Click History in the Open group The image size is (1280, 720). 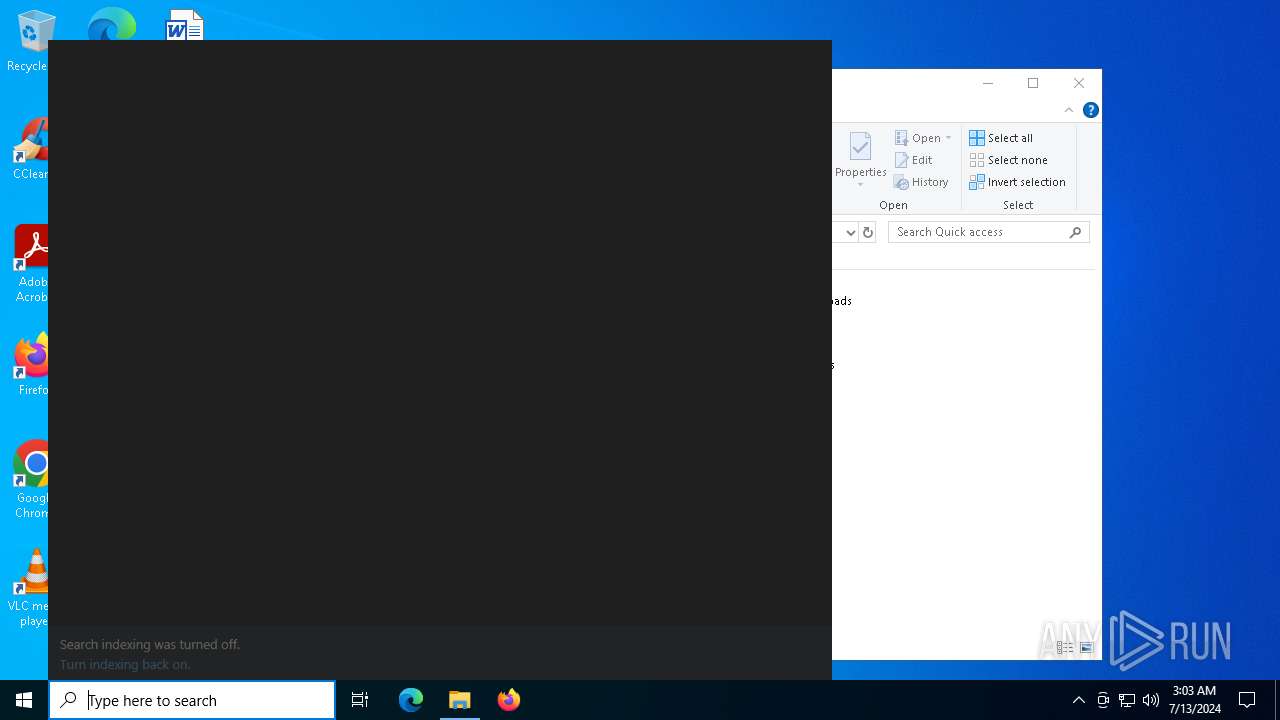tap(921, 182)
